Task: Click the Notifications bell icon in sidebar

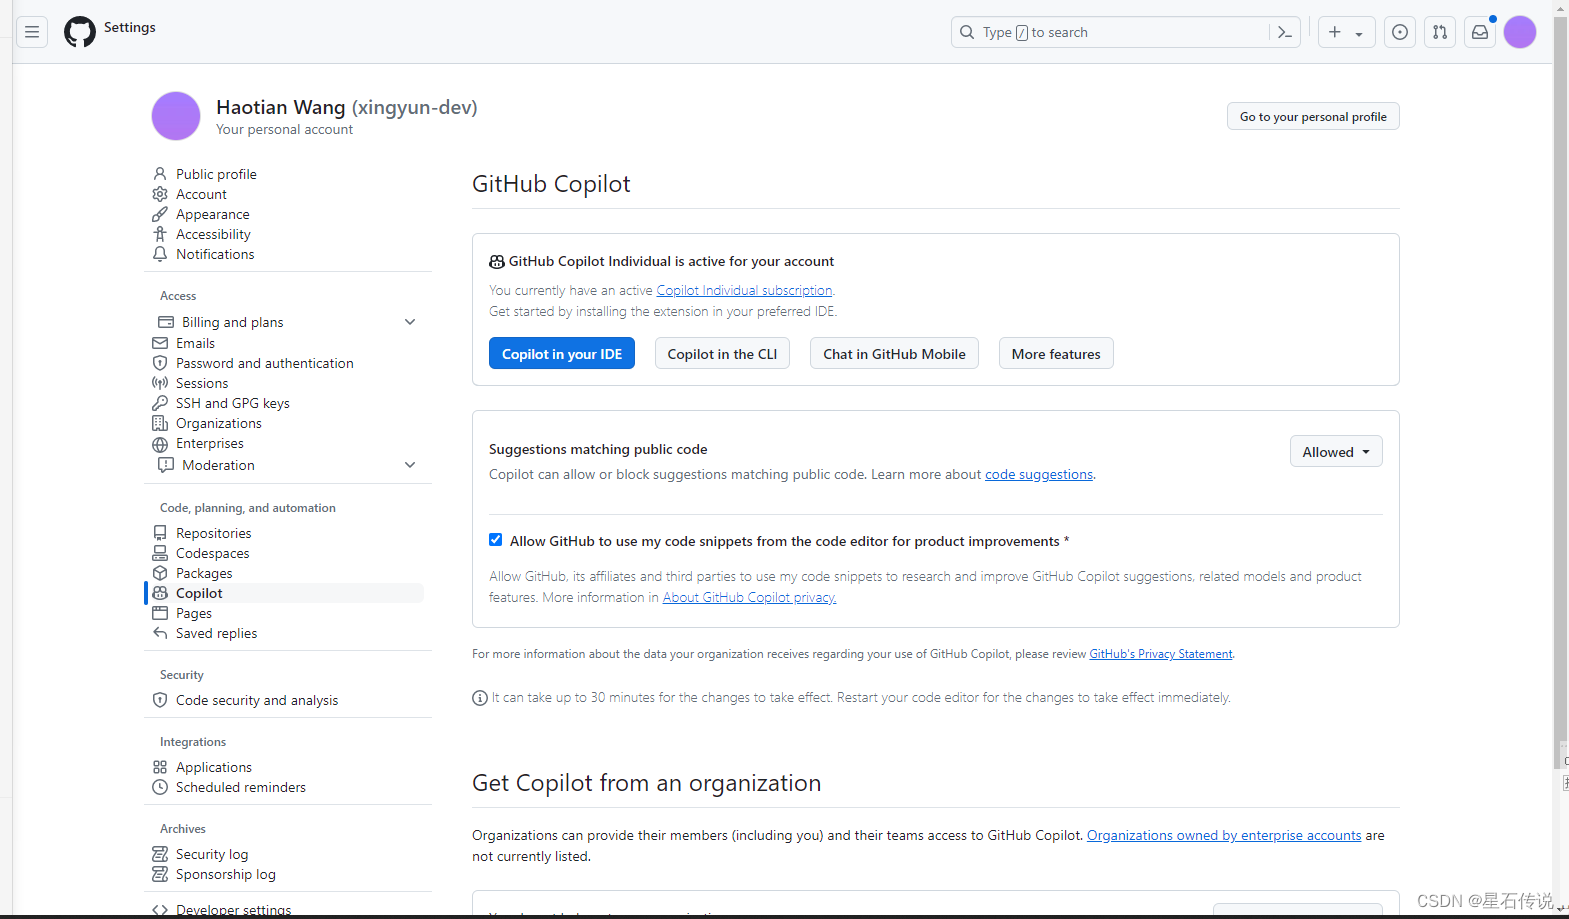Action: click(x=160, y=254)
